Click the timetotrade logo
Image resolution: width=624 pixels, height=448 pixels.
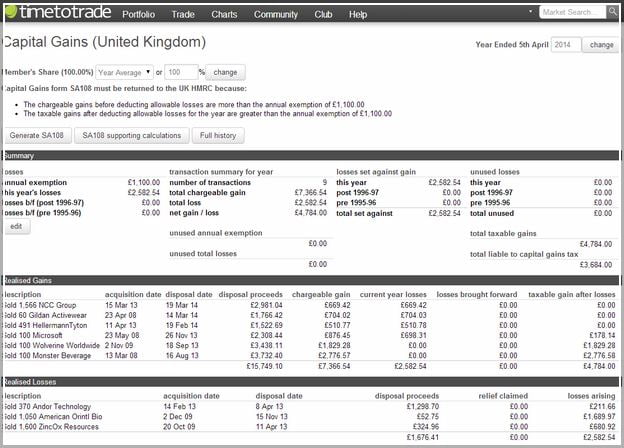click(x=58, y=12)
